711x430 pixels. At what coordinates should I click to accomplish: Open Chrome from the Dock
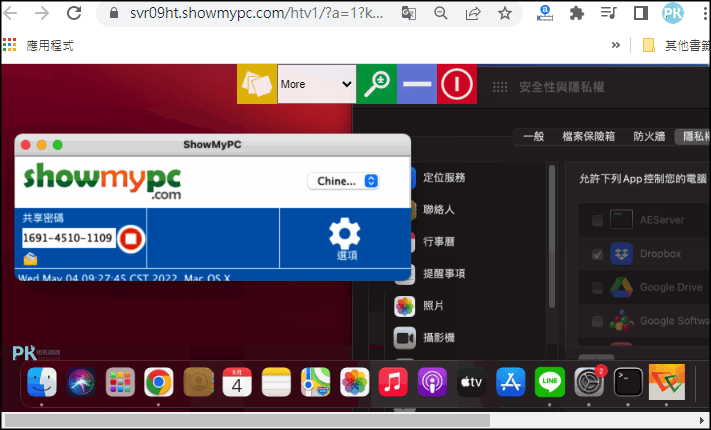(159, 382)
